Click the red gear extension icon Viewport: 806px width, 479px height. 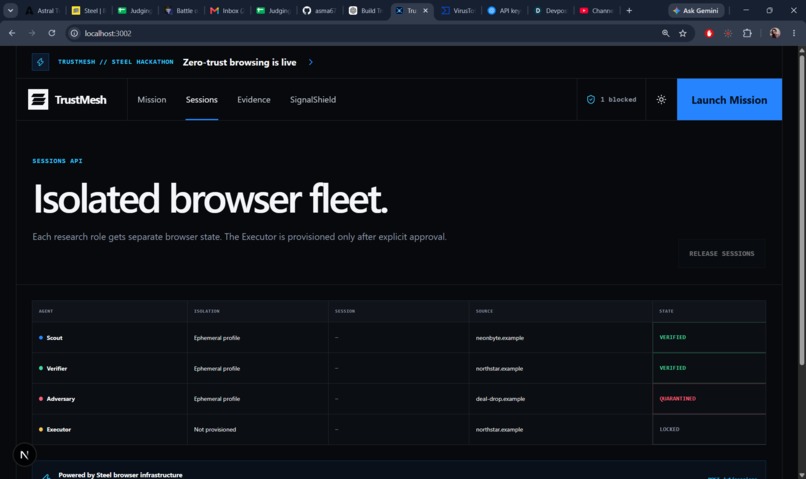728,33
